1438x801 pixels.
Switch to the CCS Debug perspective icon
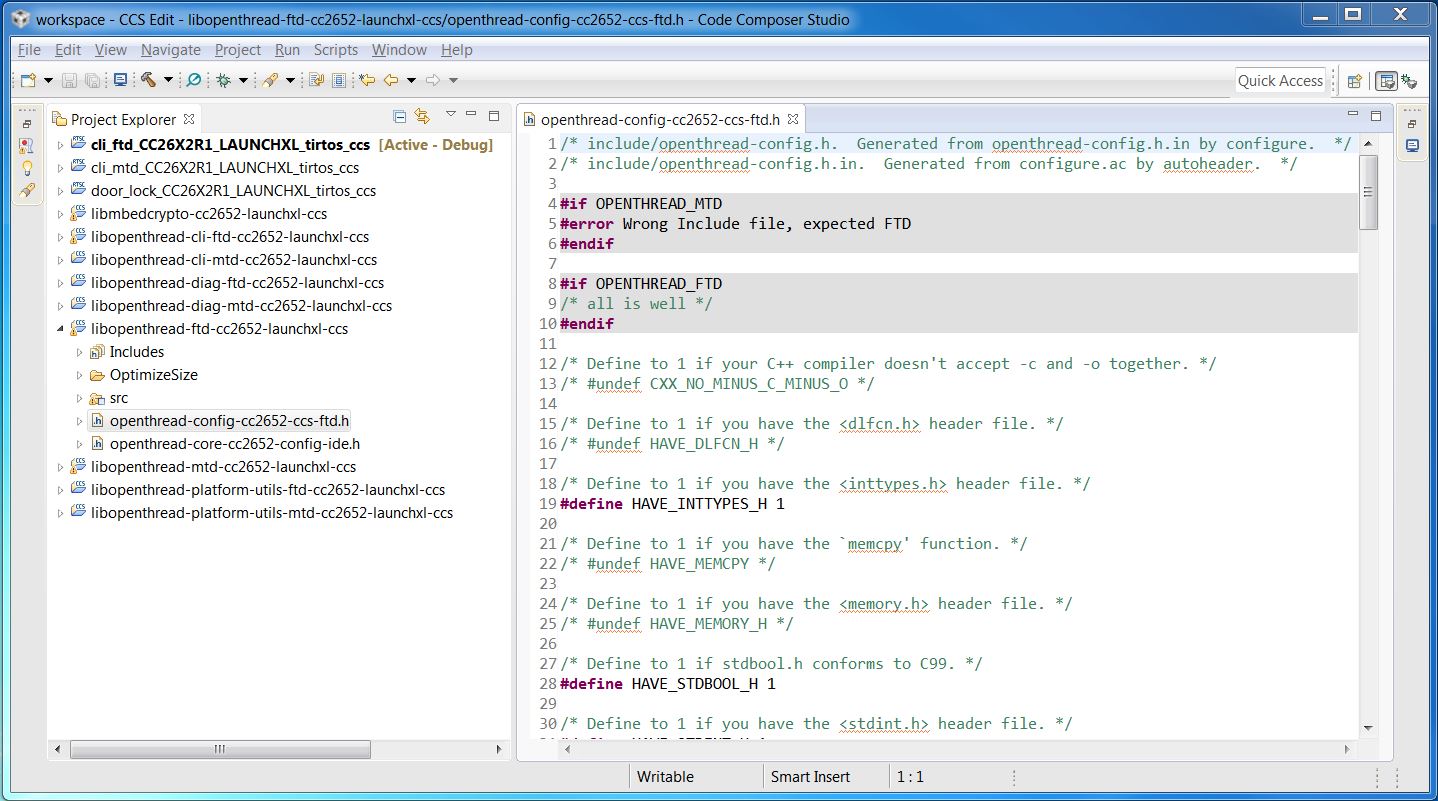tap(1412, 81)
